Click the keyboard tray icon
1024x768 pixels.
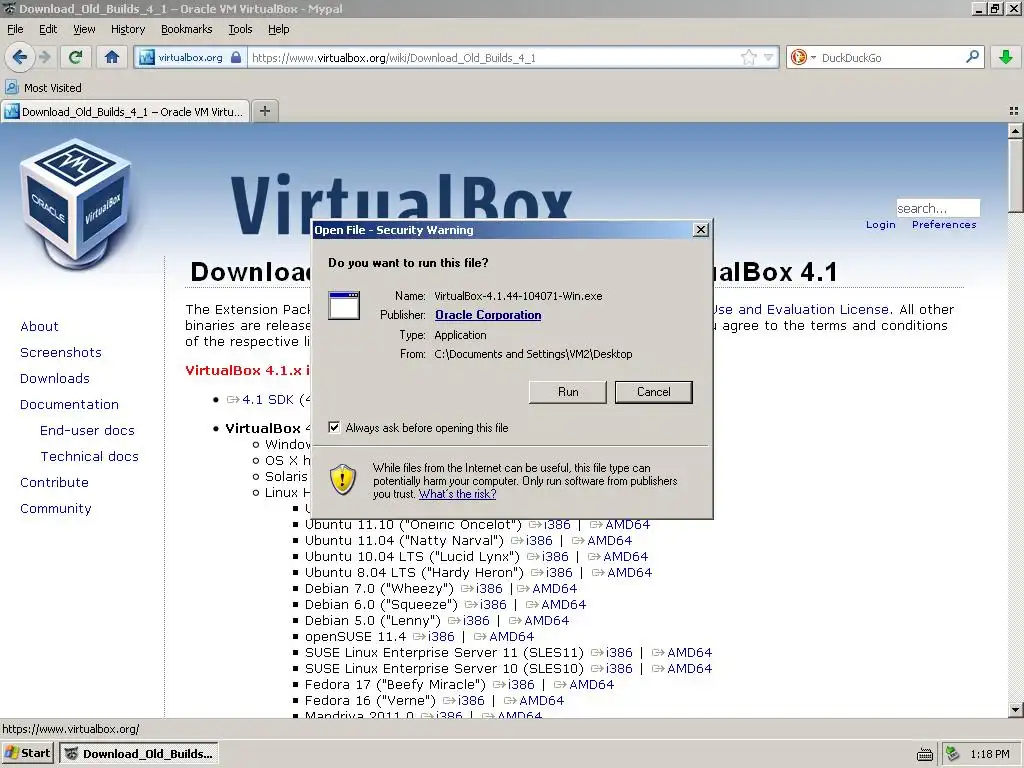[925, 754]
